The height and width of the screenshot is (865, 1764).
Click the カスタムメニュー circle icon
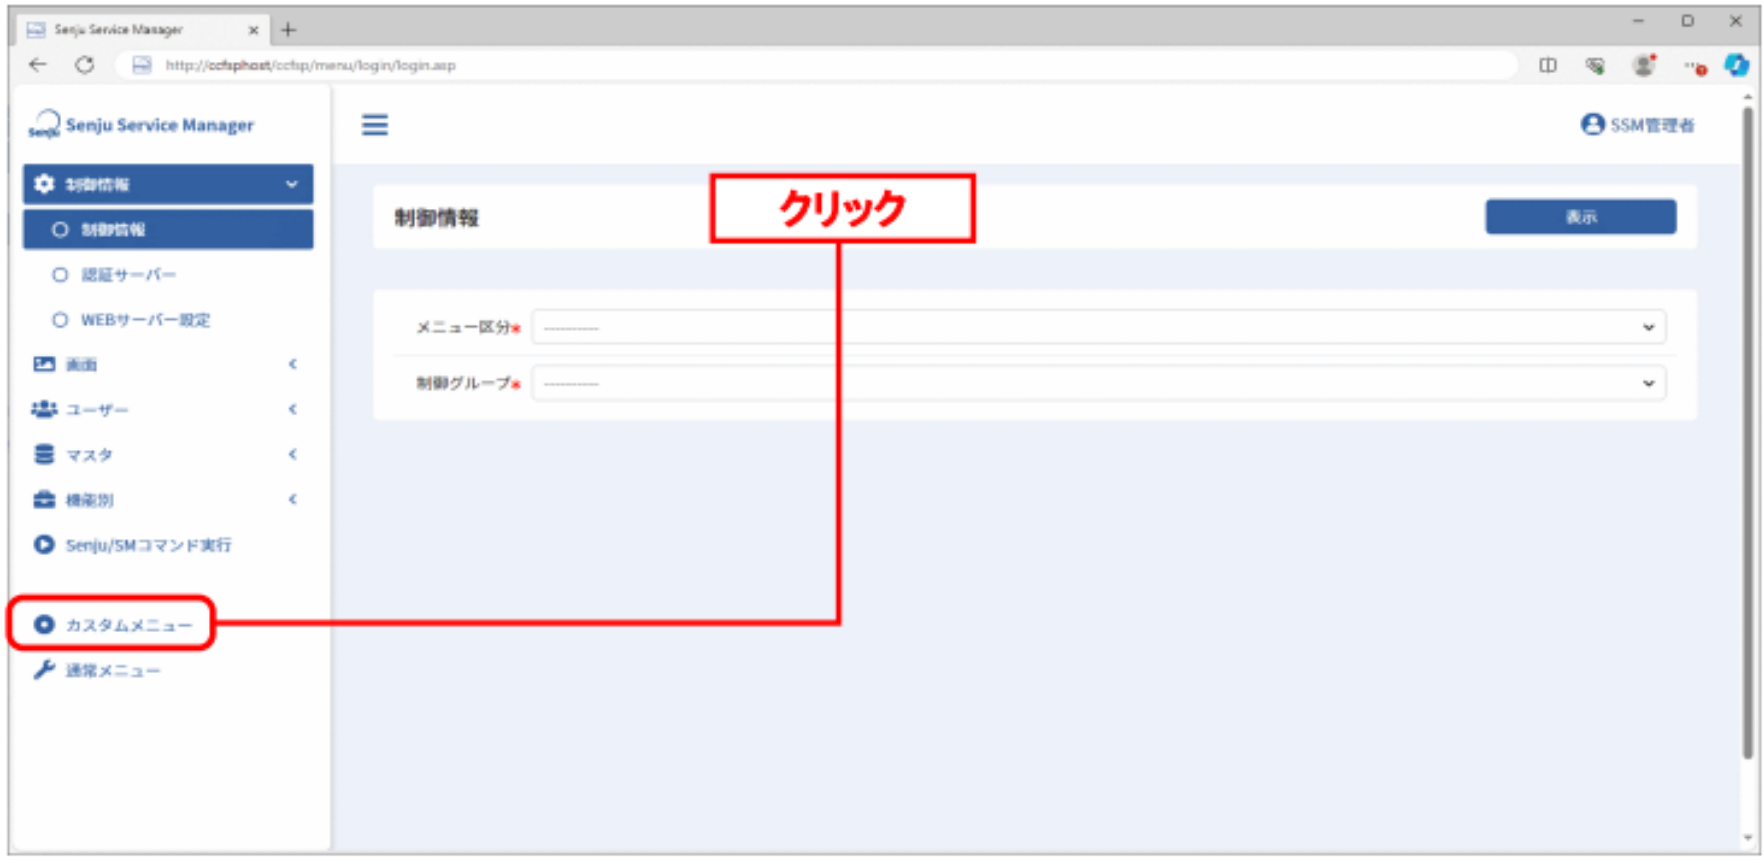tap(44, 625)
